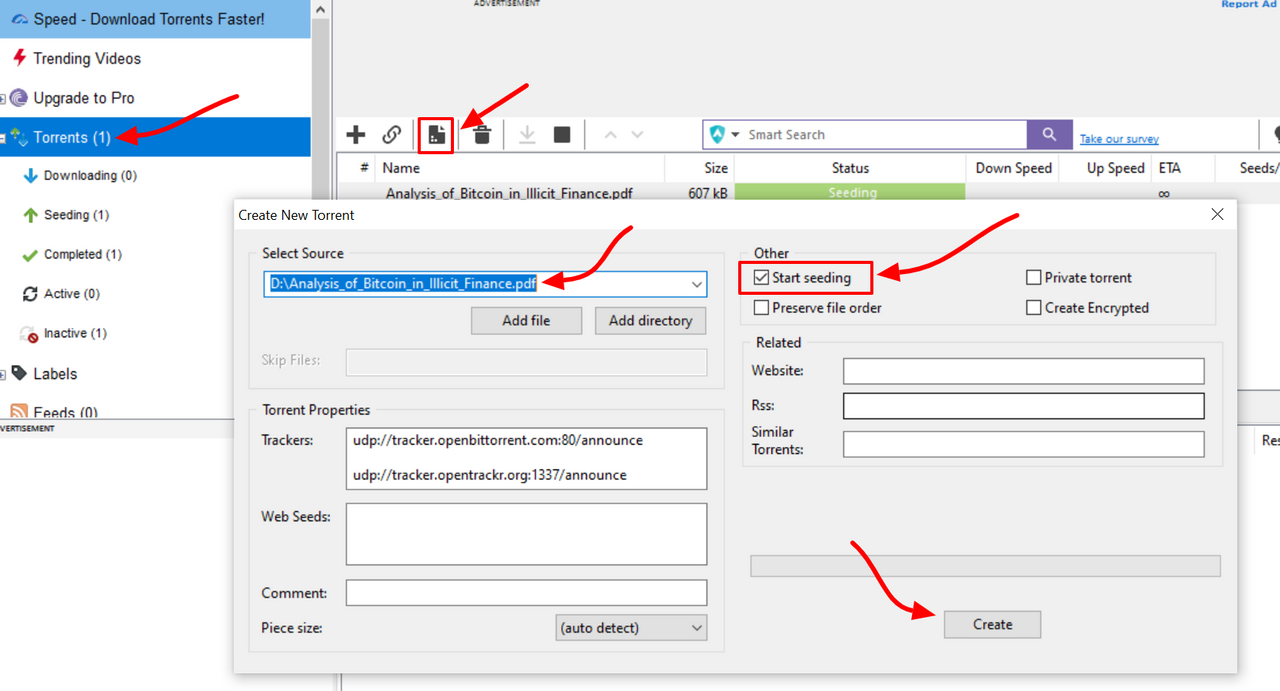The image size is (1280, 691).
Task: Open the Piece size auto detect dropdown
Action: [x=631, y=628]
